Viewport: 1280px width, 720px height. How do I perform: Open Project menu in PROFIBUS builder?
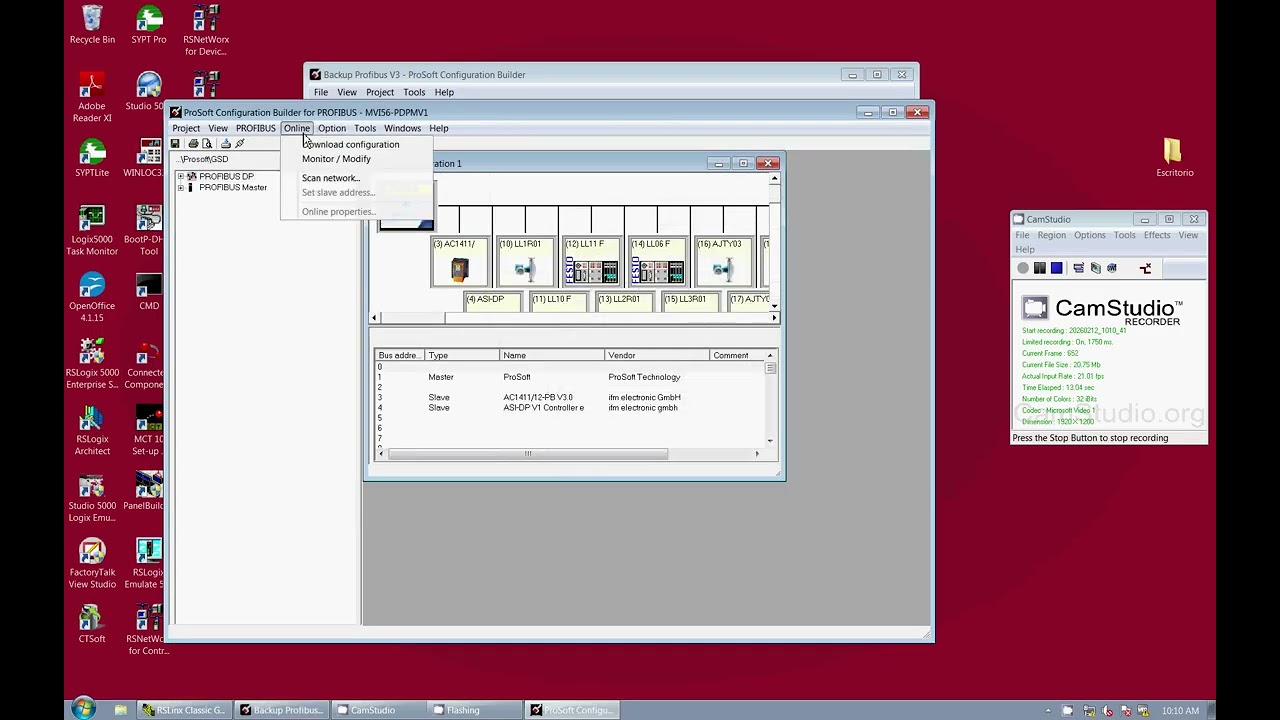click(x=186, y=128)
